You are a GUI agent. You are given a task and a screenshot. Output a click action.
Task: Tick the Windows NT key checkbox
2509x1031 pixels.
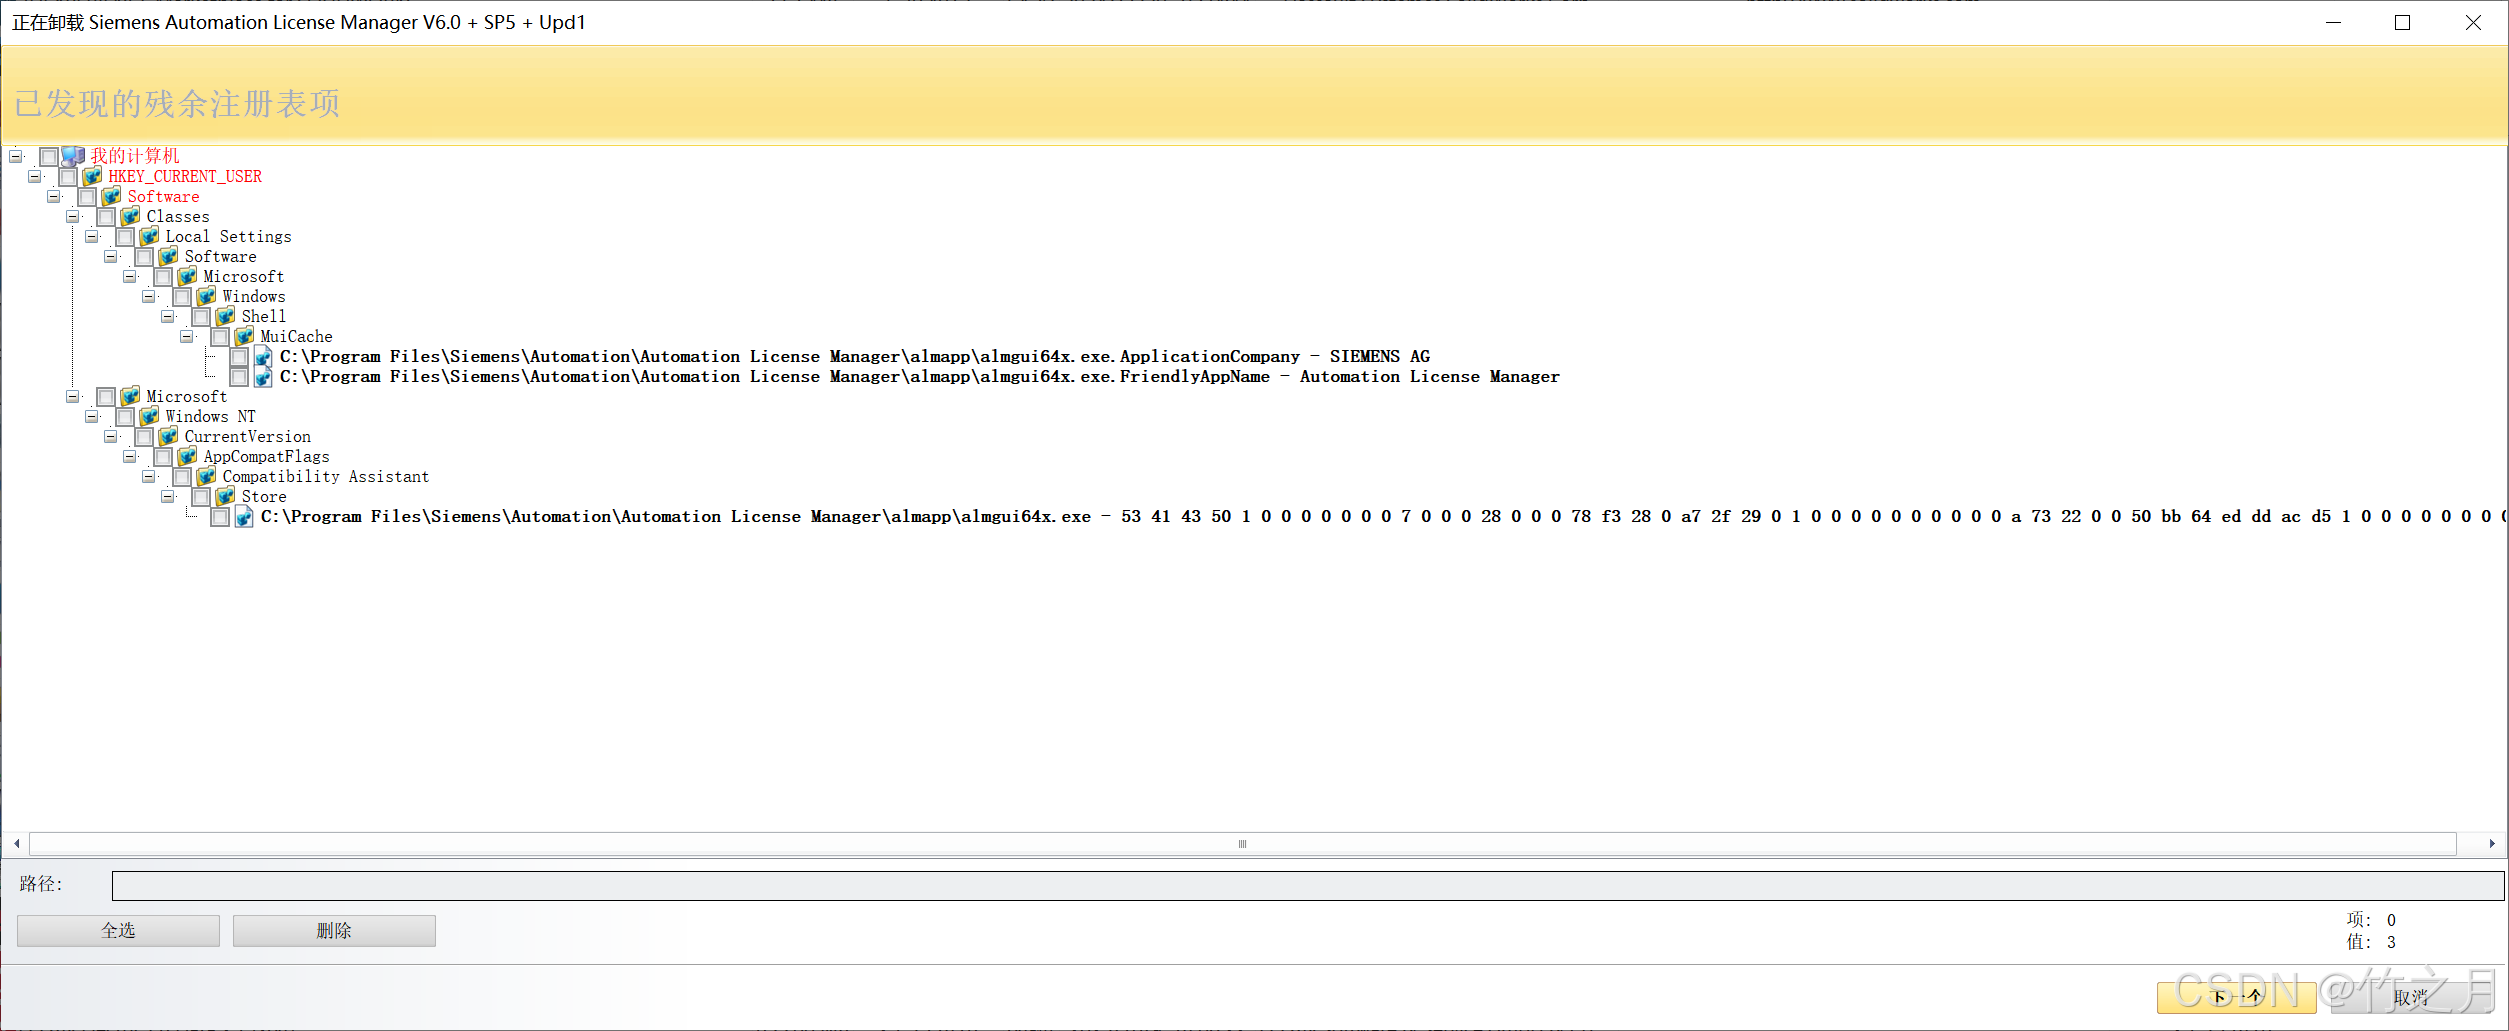125,417
